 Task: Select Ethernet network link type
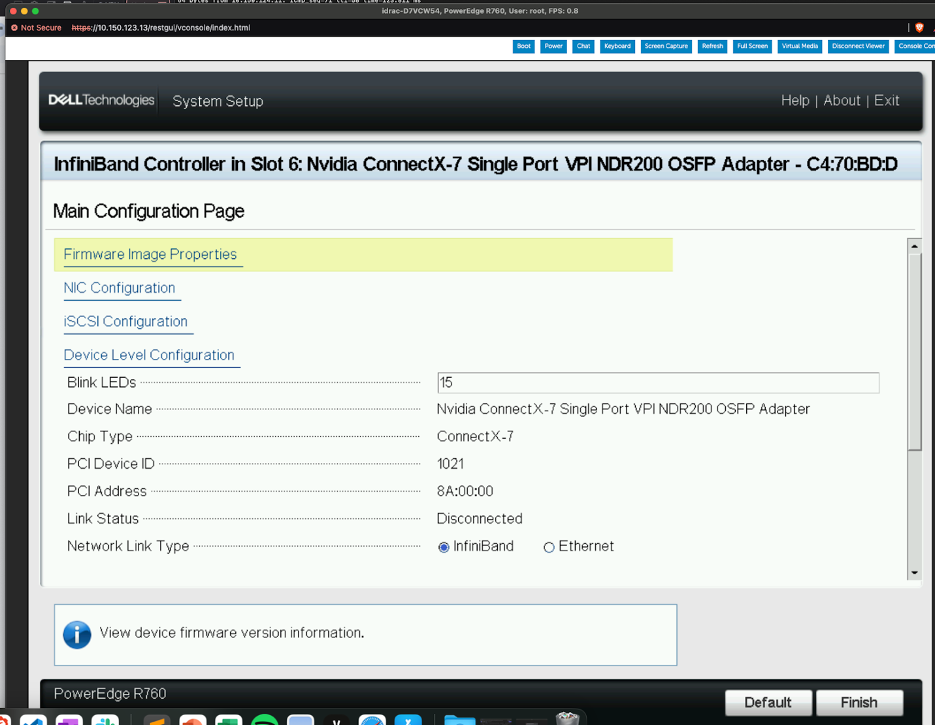[x=549, y=547]
